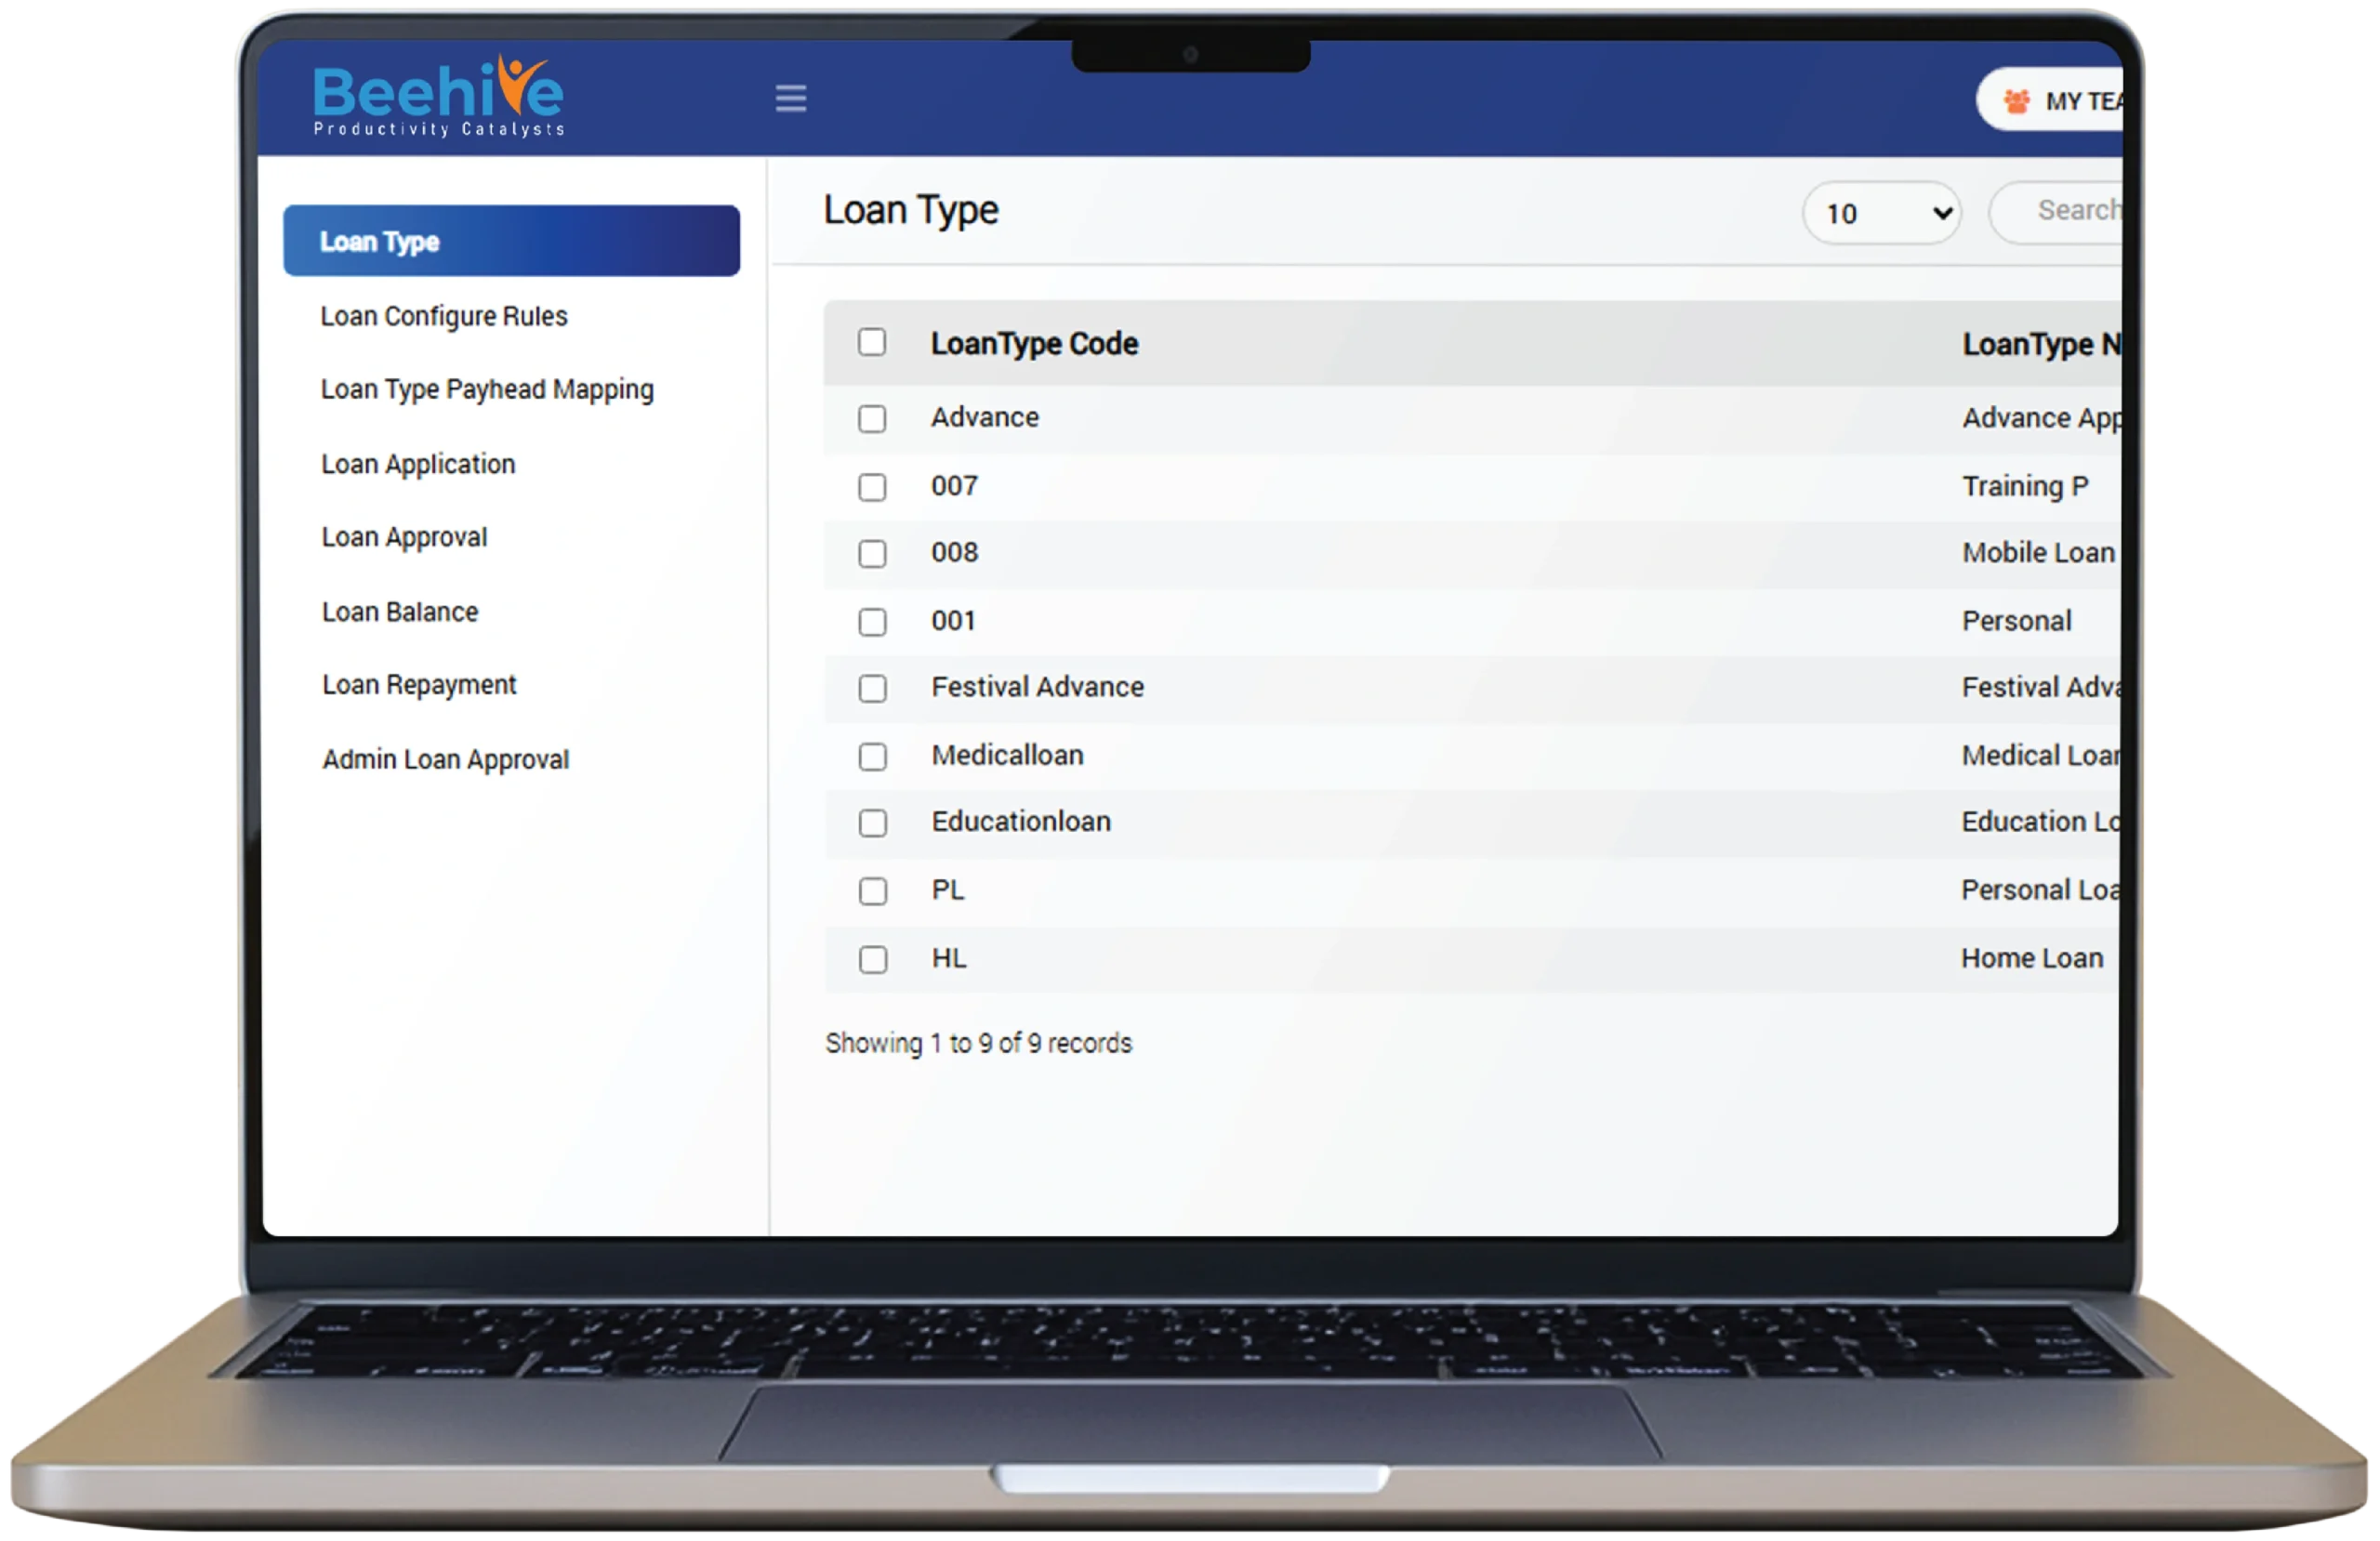Navigate to Loan Approval
The height and width of the screenshot is (1541, 2380).
[404, 537]
